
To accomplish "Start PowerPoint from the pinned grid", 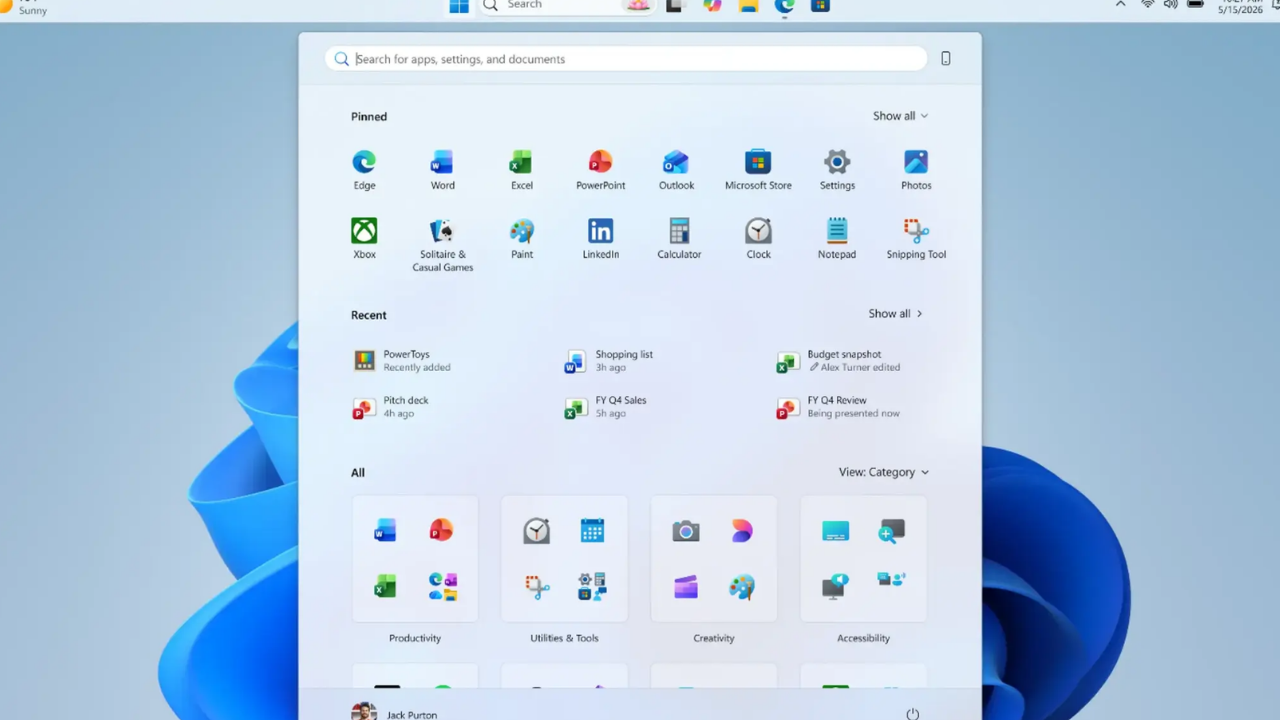I will (x=600, y=170).
